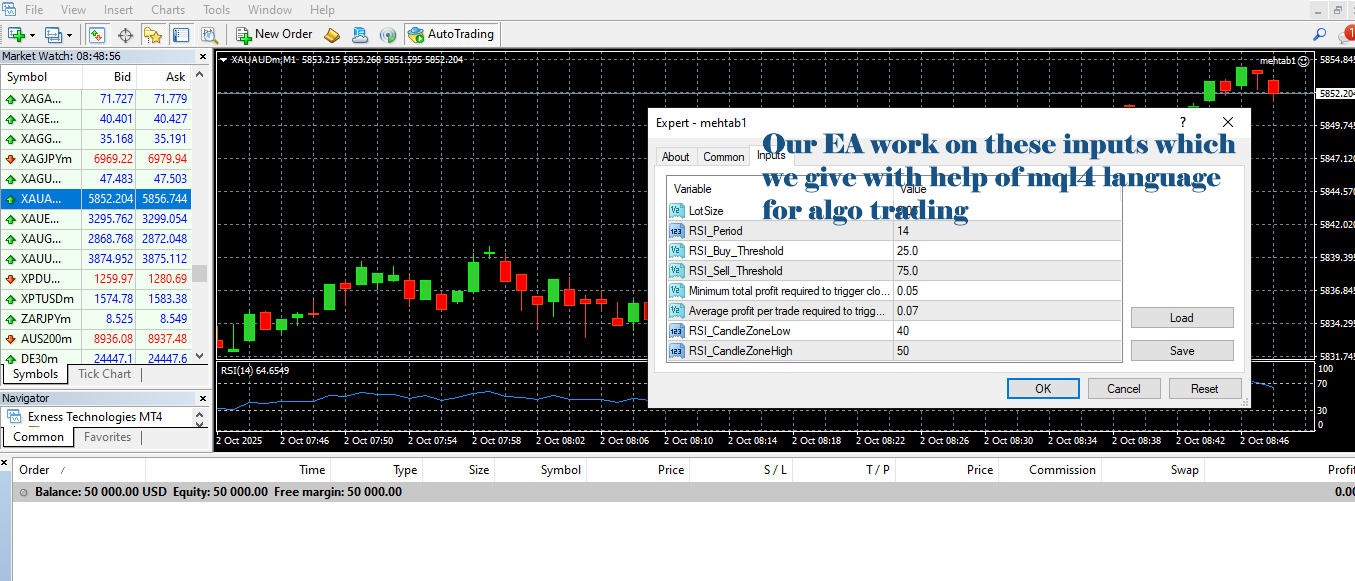
Task: Click the Reset button in dialog
Action: (x=1204, y=389)
